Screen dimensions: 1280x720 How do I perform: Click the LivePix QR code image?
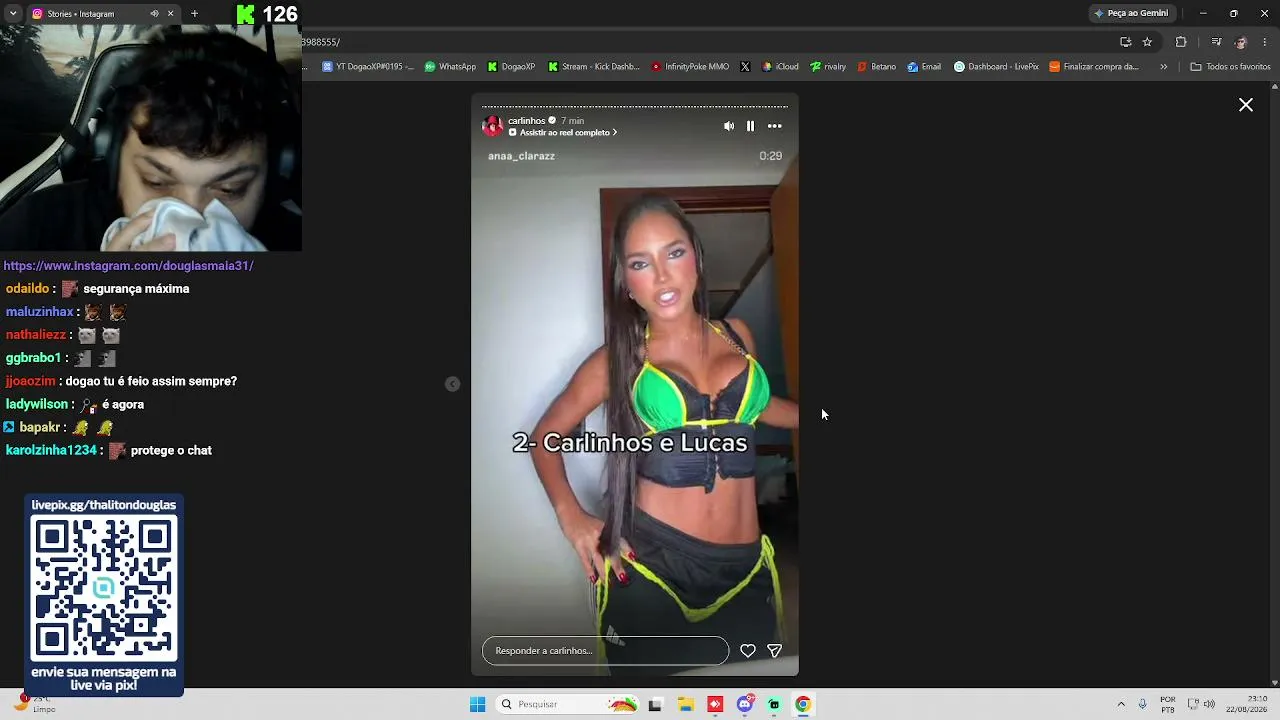click(x=104, y=587)
